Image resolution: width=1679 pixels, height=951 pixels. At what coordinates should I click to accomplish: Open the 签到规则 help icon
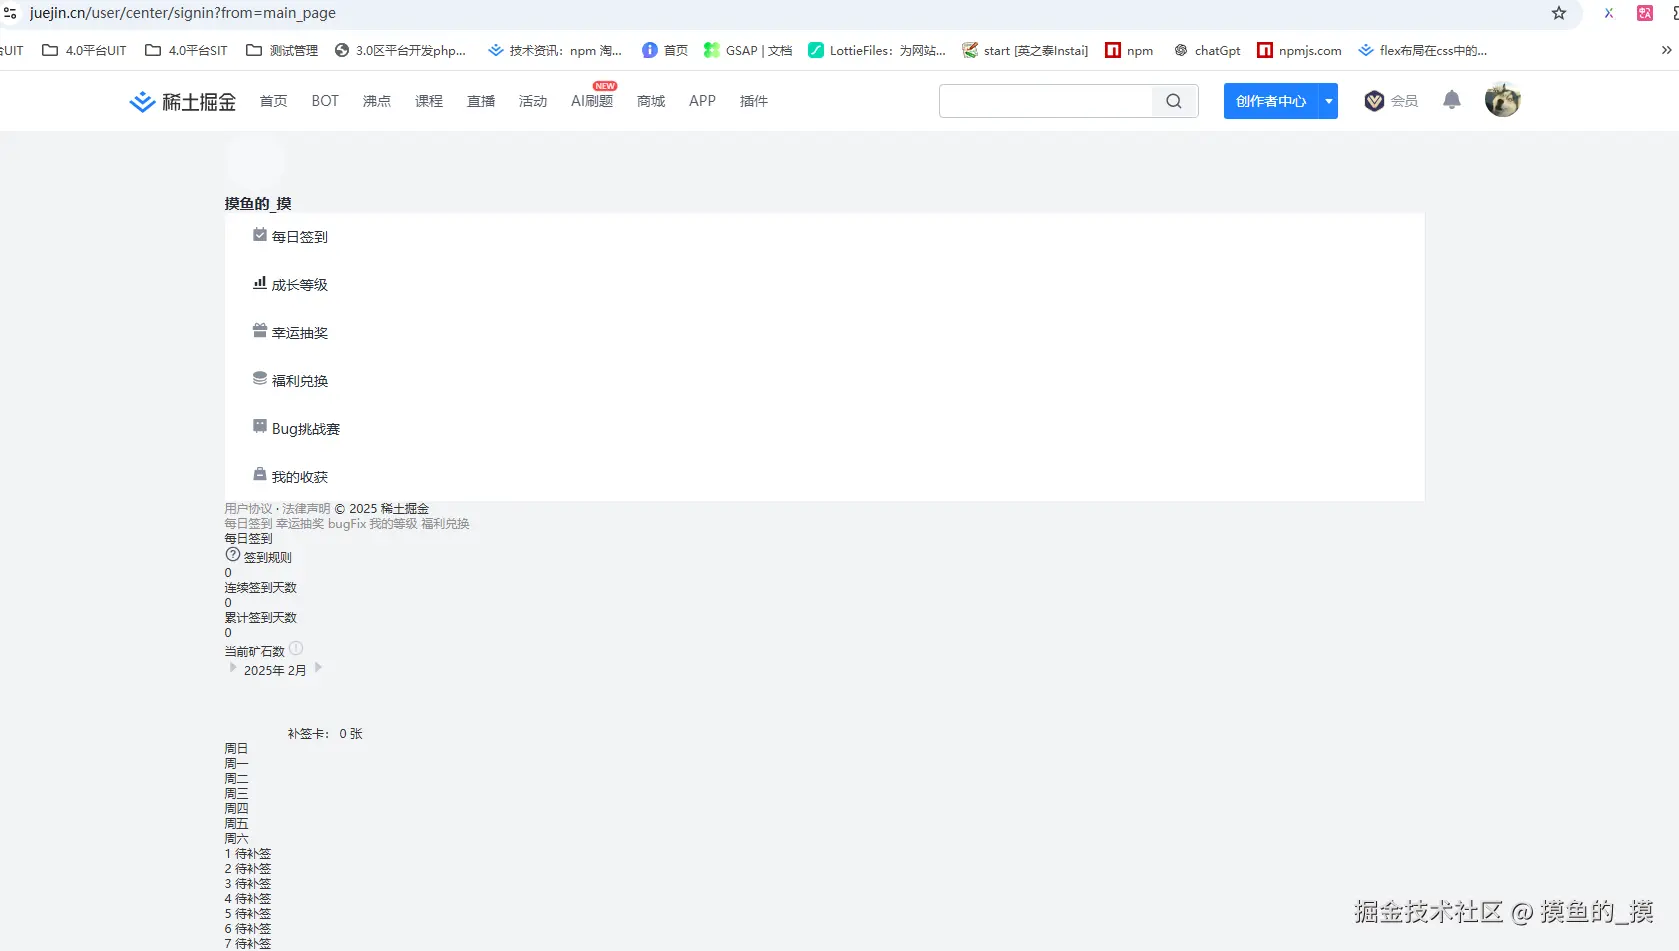point(232,554)
